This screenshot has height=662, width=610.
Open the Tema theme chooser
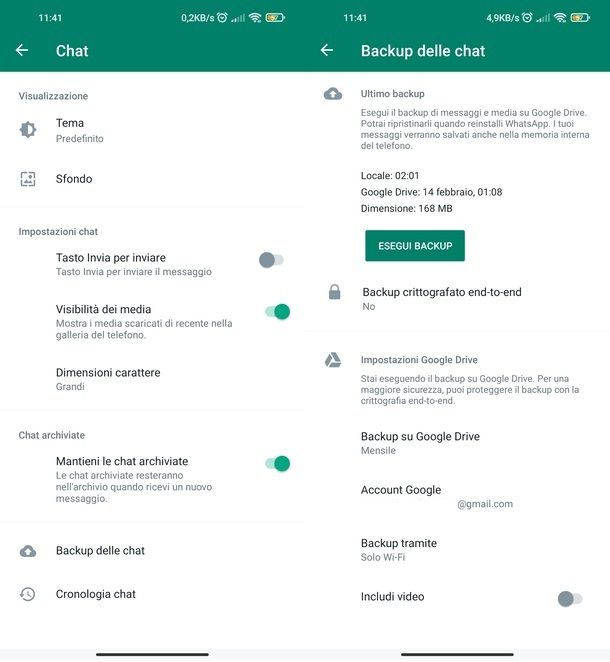point(152,130)
